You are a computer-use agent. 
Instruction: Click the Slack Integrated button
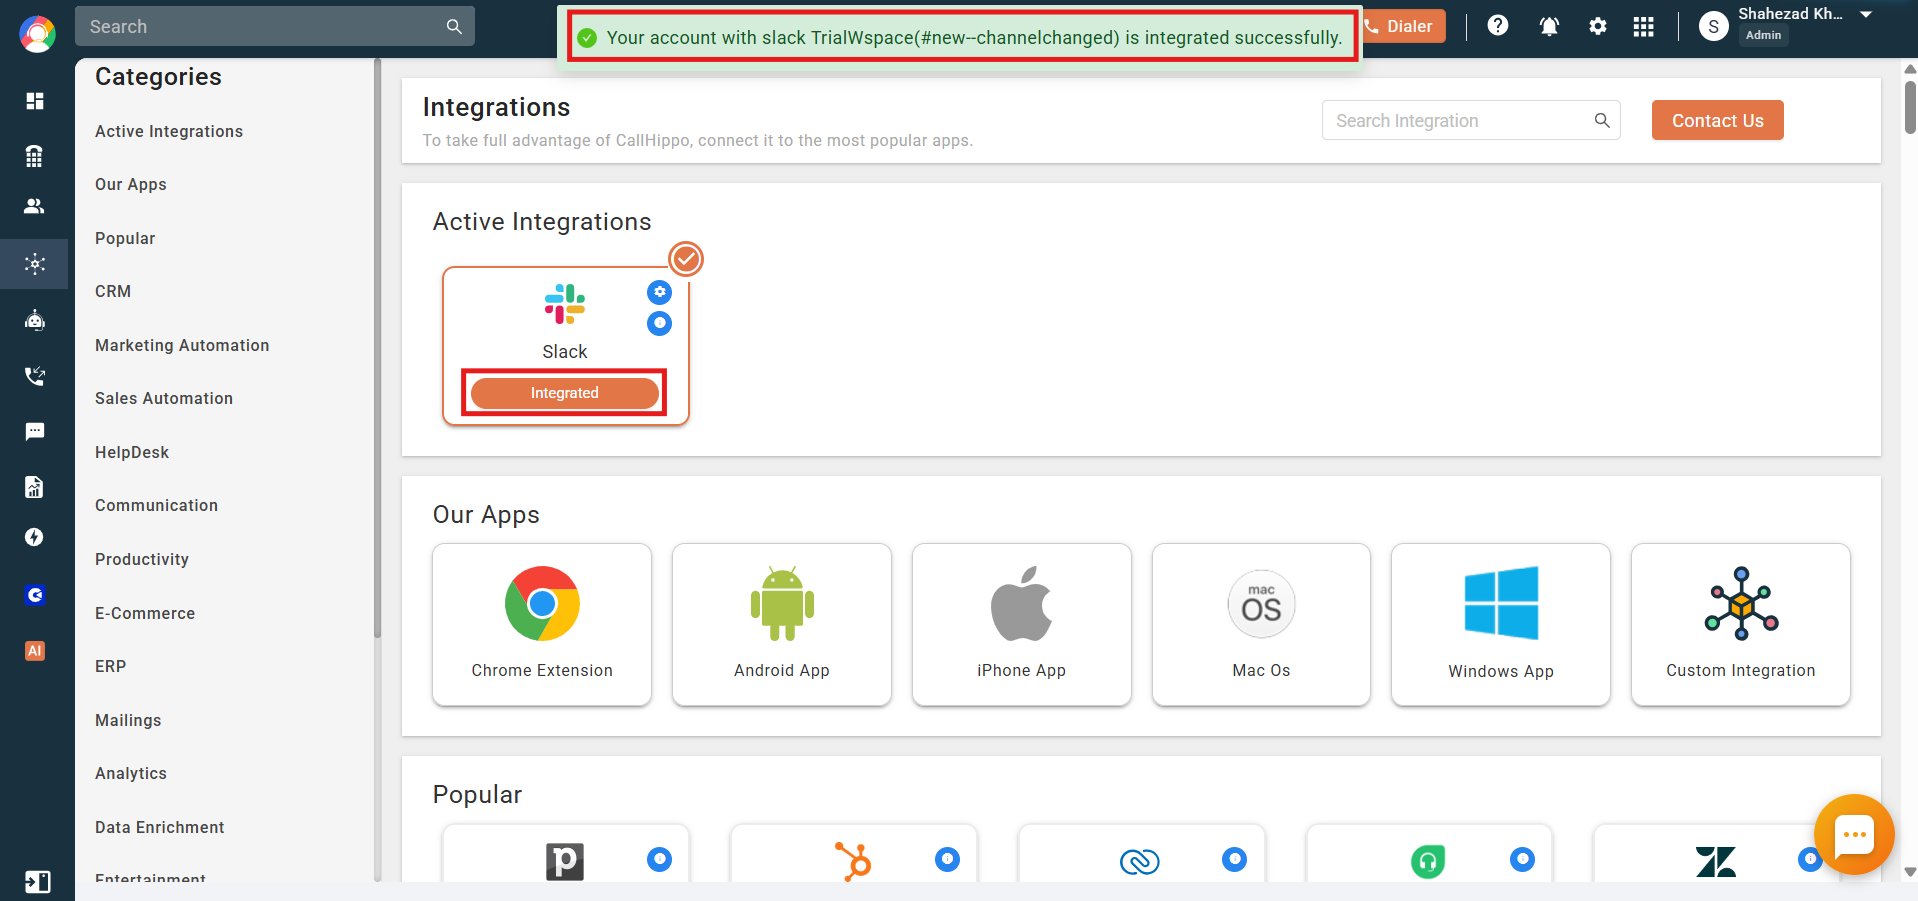(564, 393)
